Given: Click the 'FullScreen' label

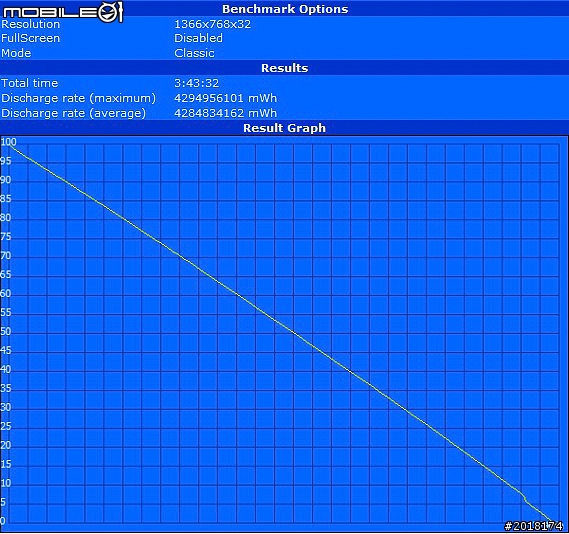Looking at the screenshot, I should (30, 38).
